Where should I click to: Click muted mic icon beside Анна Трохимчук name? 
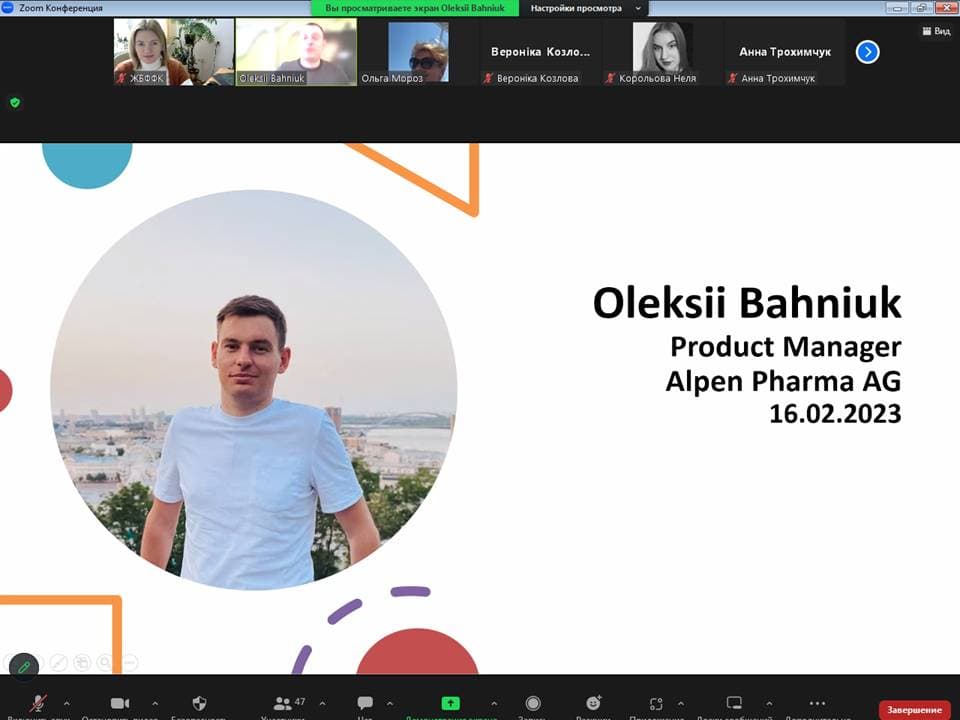[x=732, y=78]
